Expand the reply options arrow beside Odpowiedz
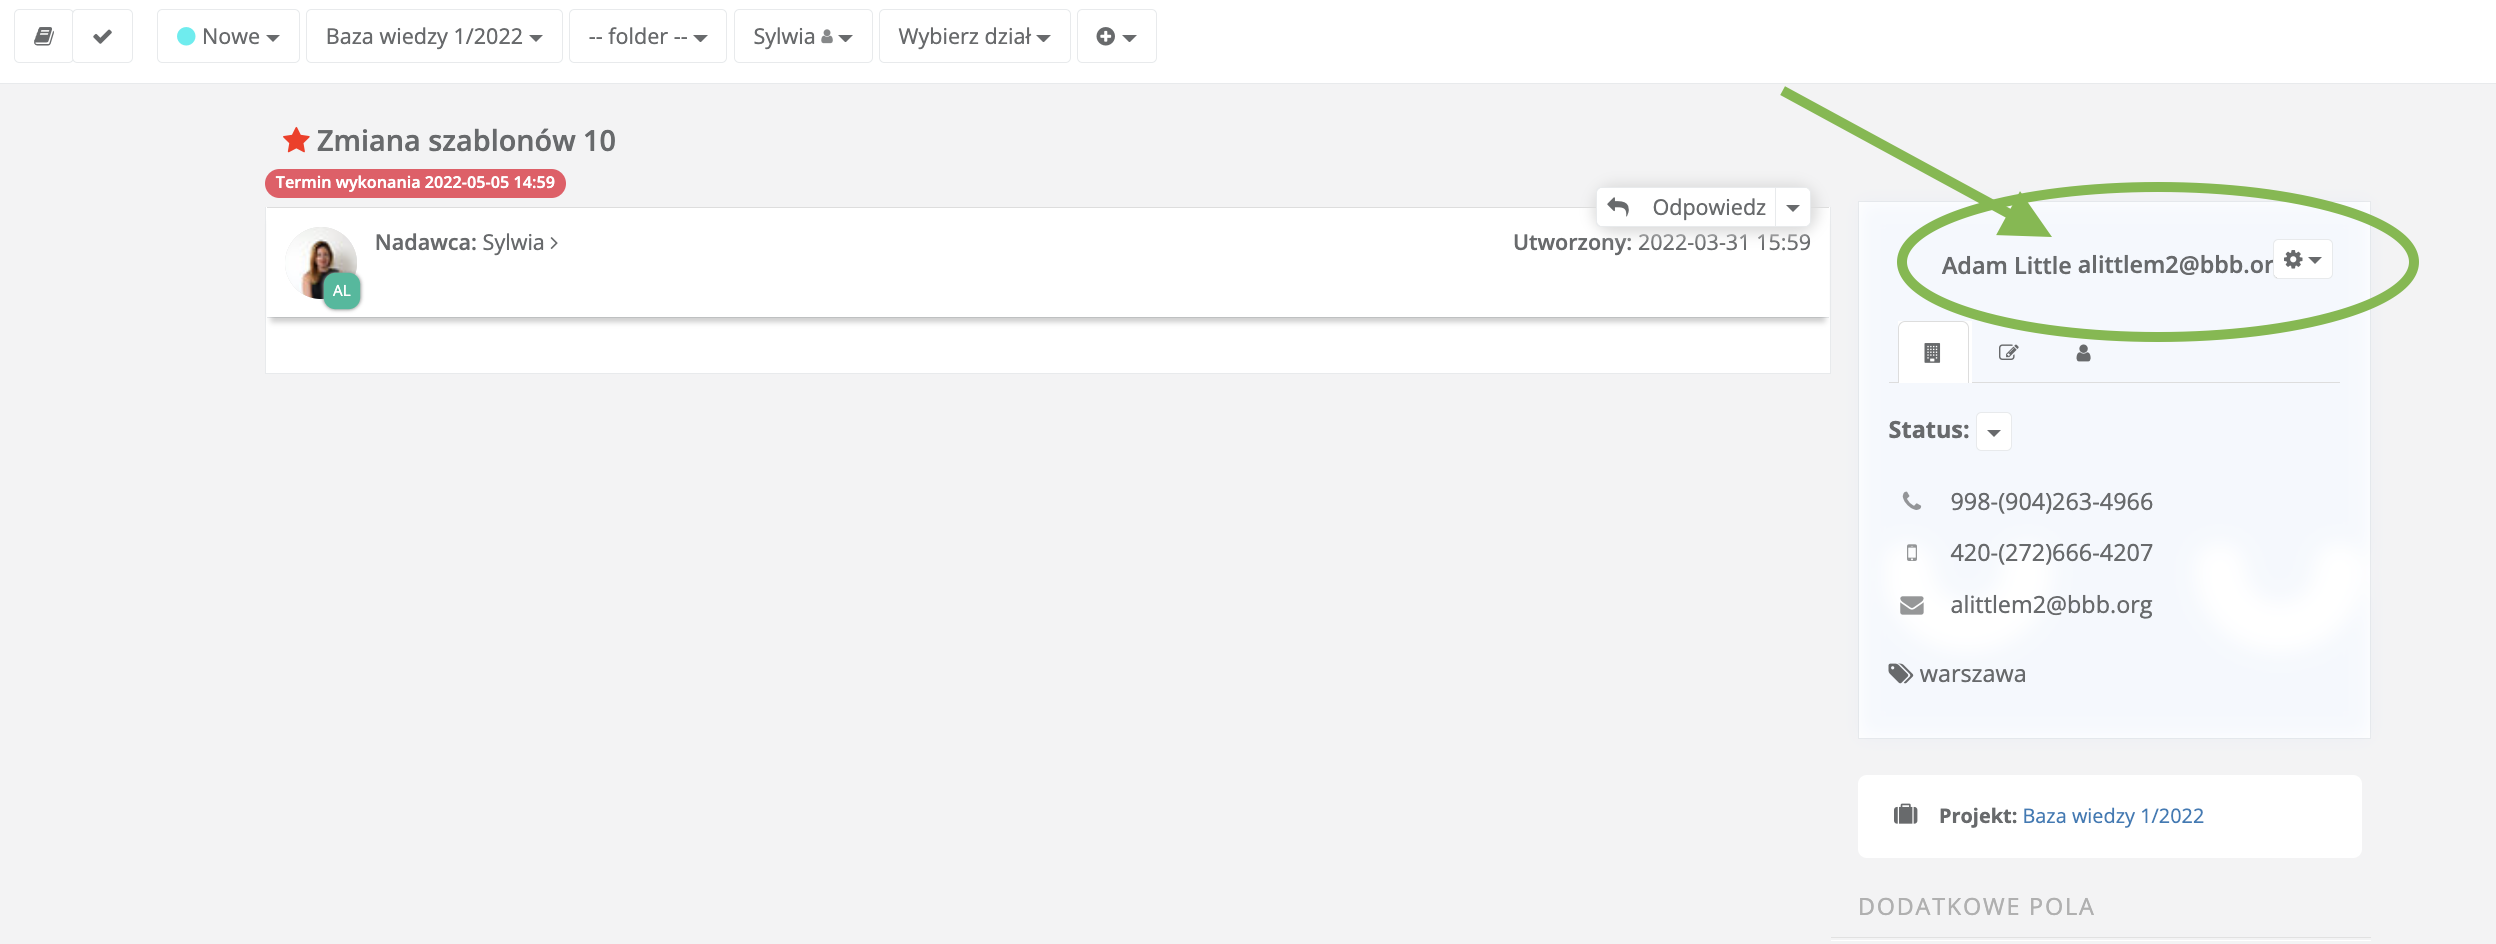Viewport: 2496px width, 944px height. tap(1793, 207)
